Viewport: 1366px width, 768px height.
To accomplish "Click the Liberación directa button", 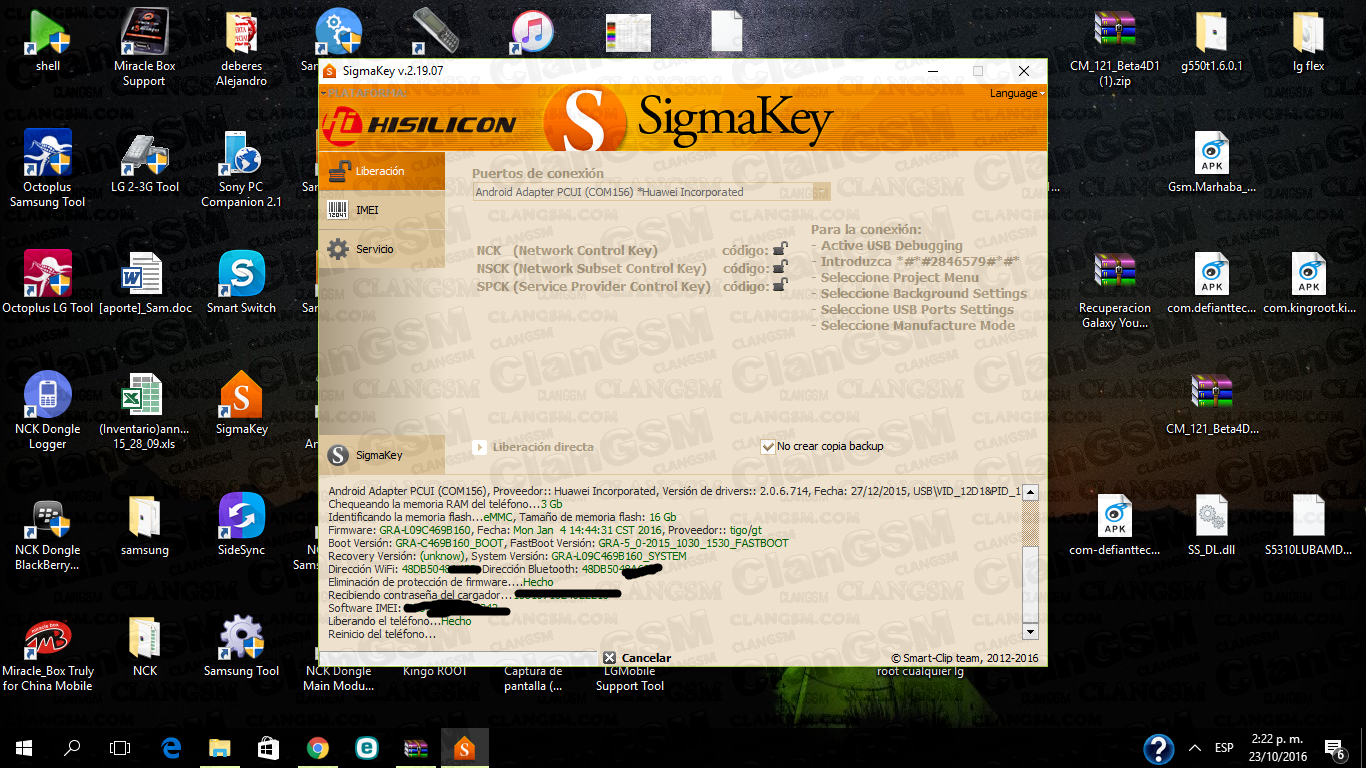I will (x=533, y=447).
